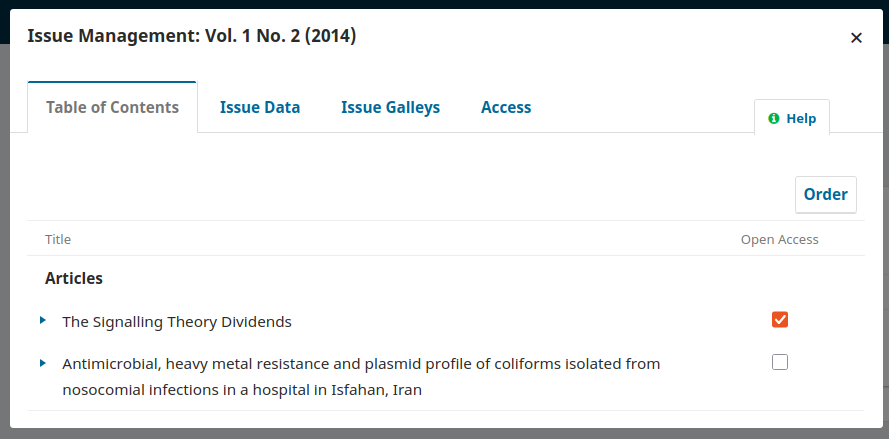Click the green info icon beside Help

click(x=774, y=118)
